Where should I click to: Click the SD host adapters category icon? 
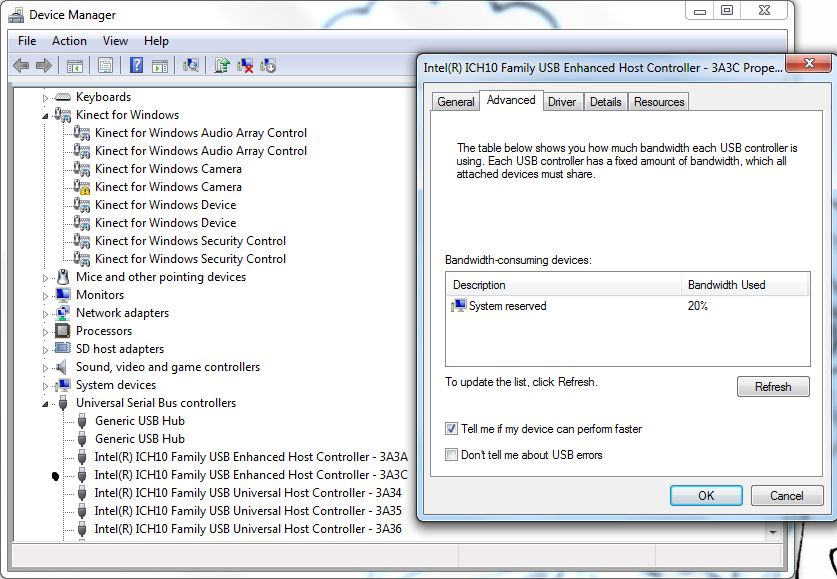click(62, 348)
